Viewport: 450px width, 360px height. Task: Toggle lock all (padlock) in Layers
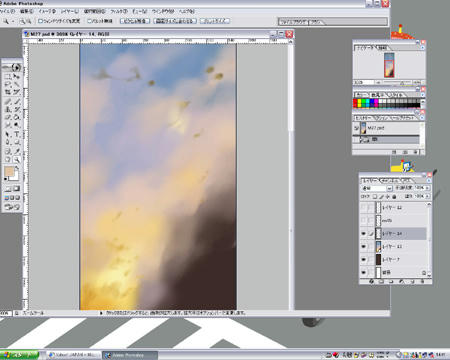point(394,197)
